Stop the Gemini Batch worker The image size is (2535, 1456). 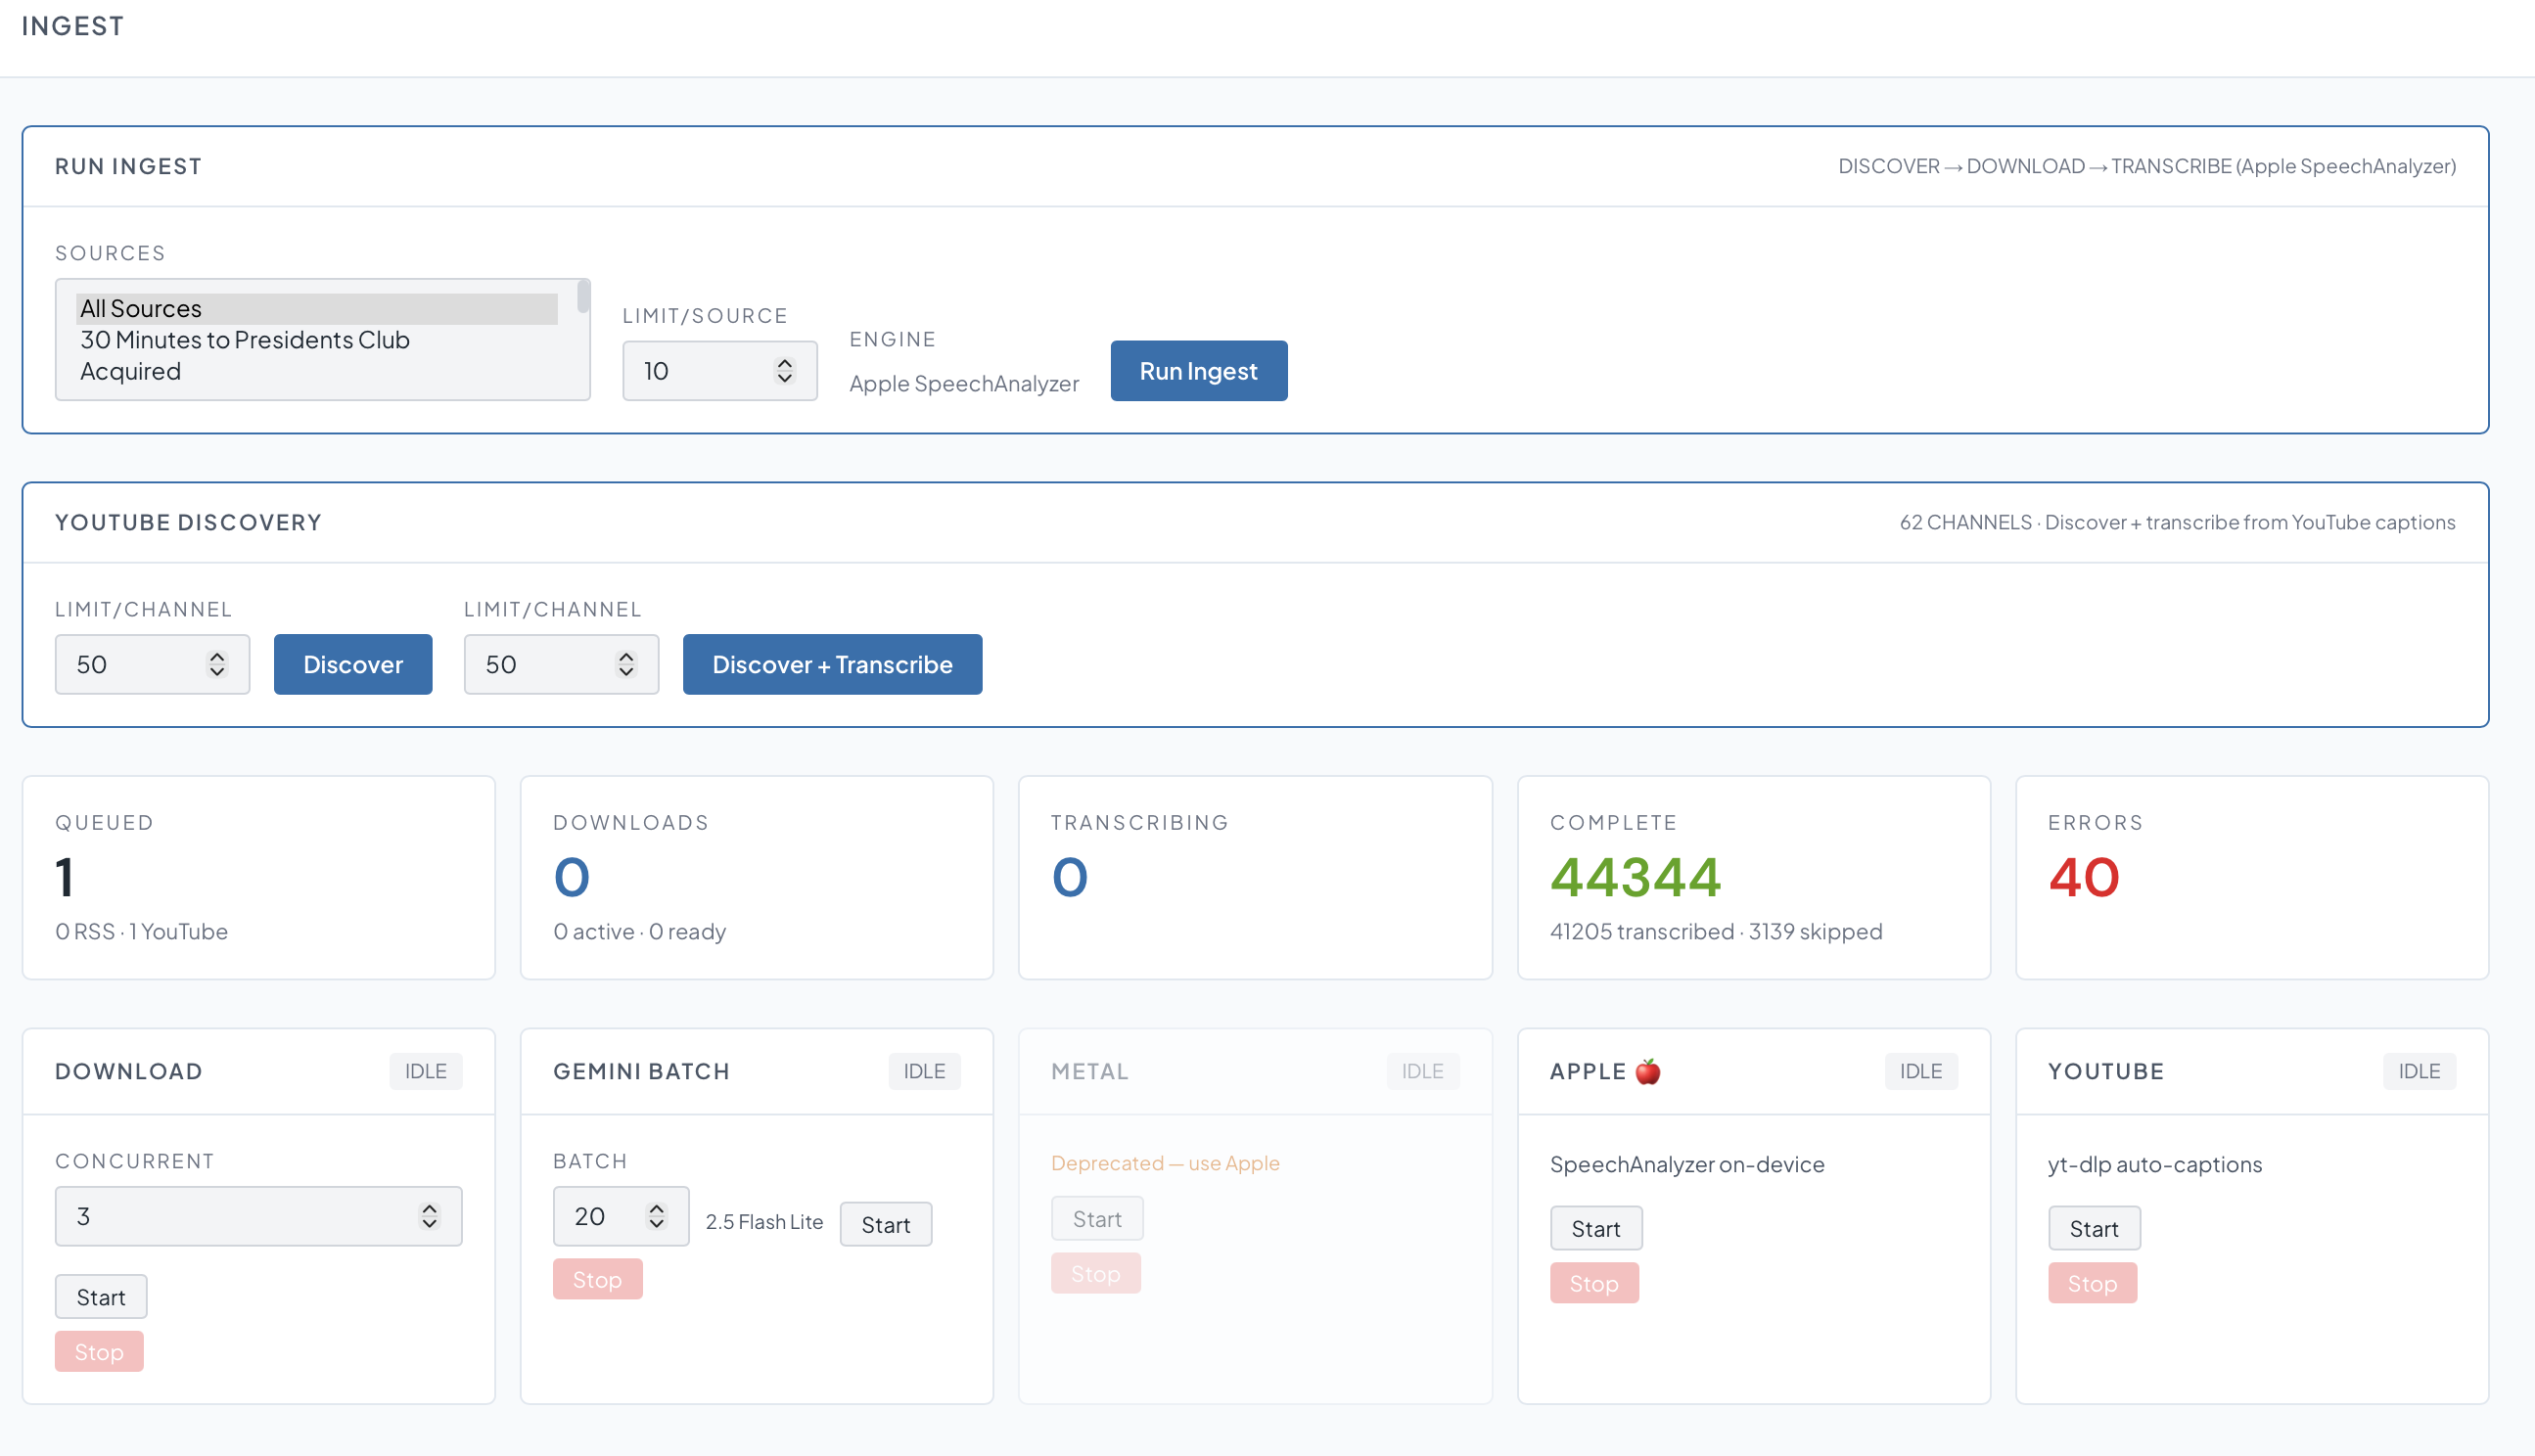(597, 1279)
